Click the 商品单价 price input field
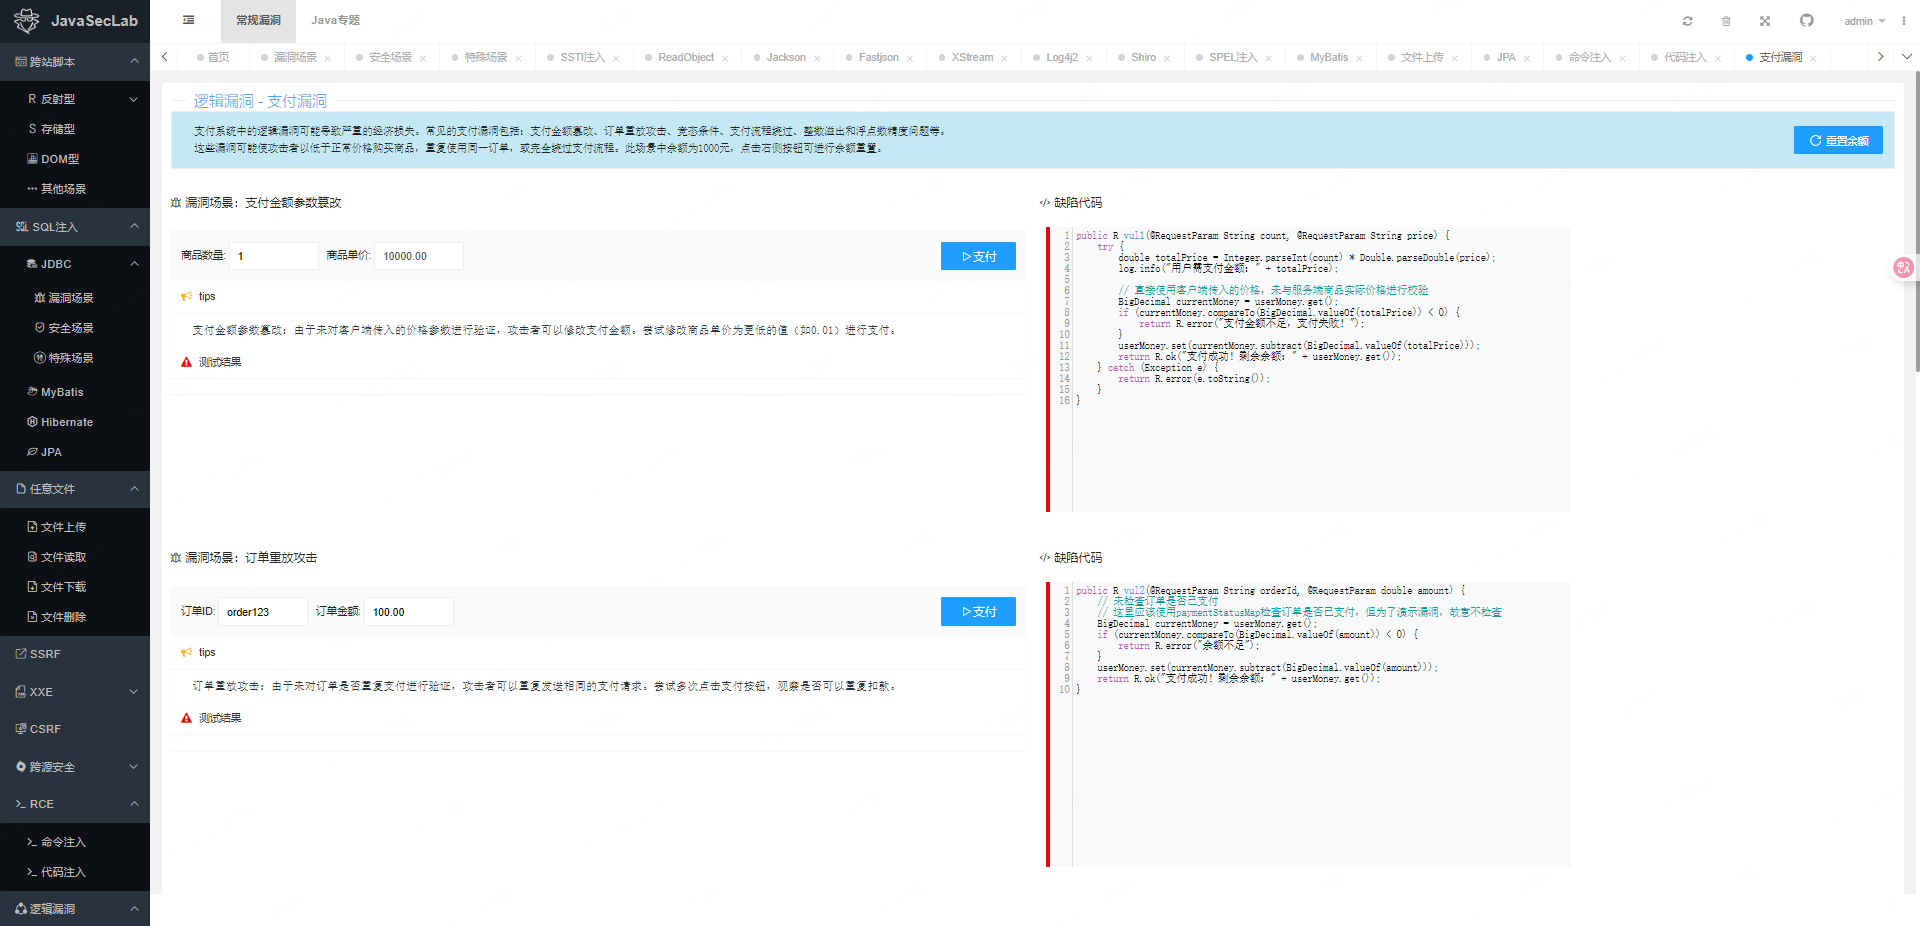This screenshot has height=926, width=1920. (x=418, y=256)
